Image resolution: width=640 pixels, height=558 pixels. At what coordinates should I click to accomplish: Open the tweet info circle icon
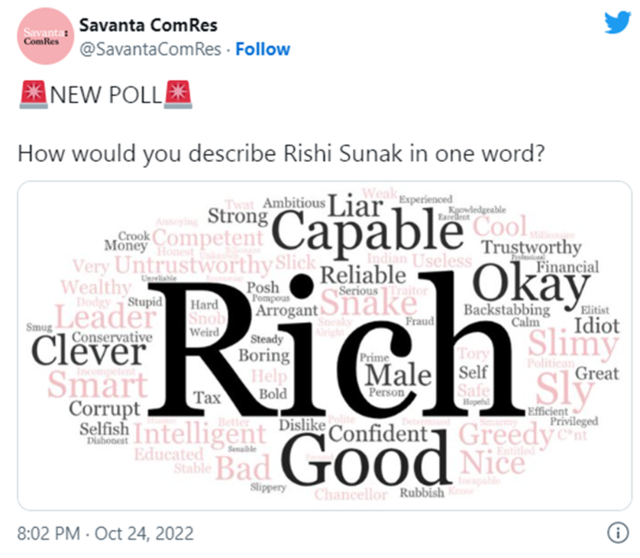617,529
